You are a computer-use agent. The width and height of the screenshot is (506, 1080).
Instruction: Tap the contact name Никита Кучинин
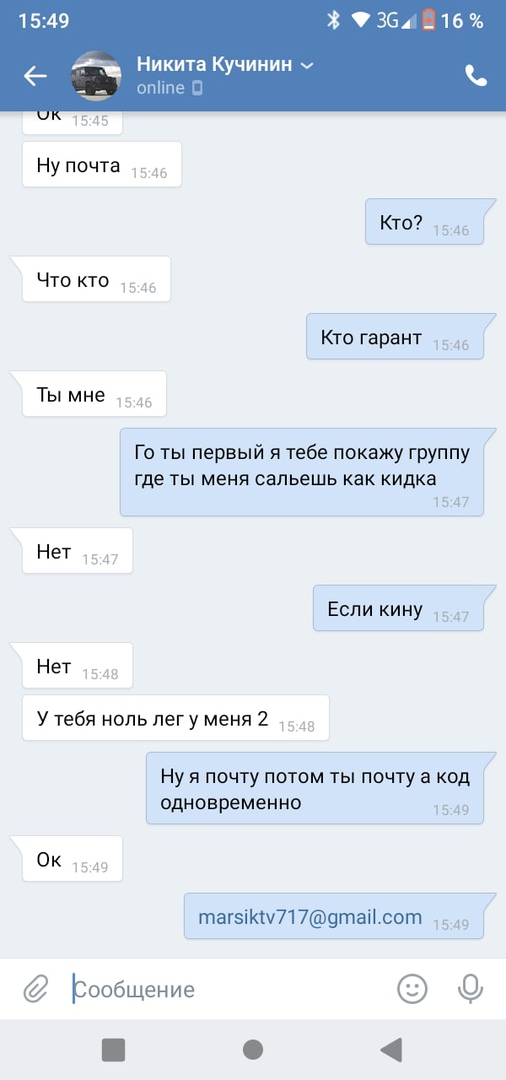(x=215, y=64)
